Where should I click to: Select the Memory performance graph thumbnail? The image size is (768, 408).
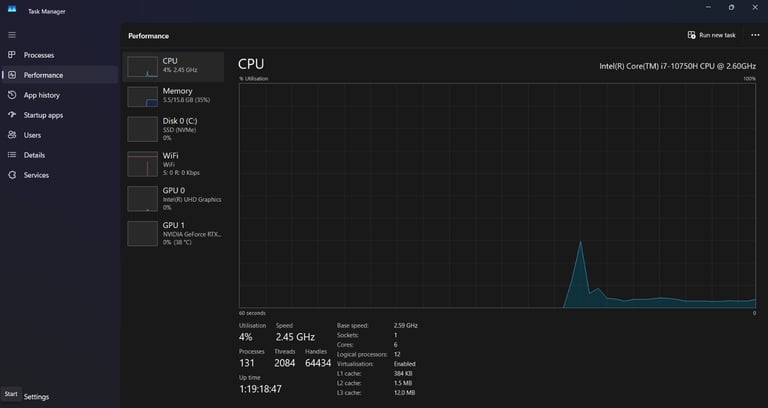click(143, 96)
